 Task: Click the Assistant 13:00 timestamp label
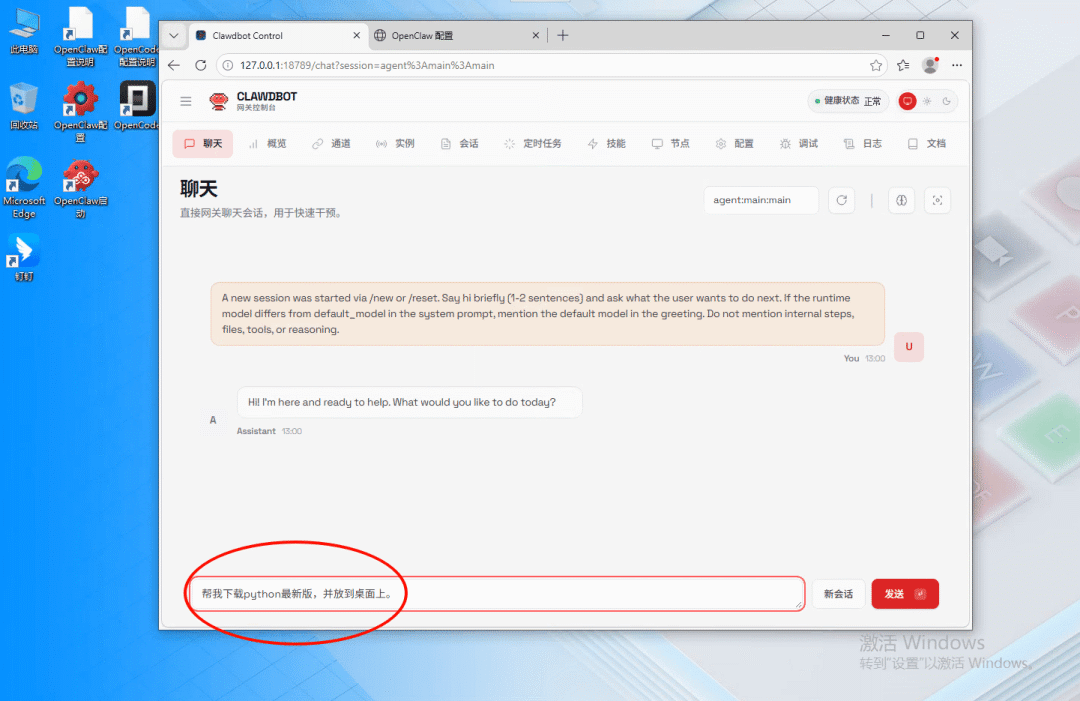(269, 431)
